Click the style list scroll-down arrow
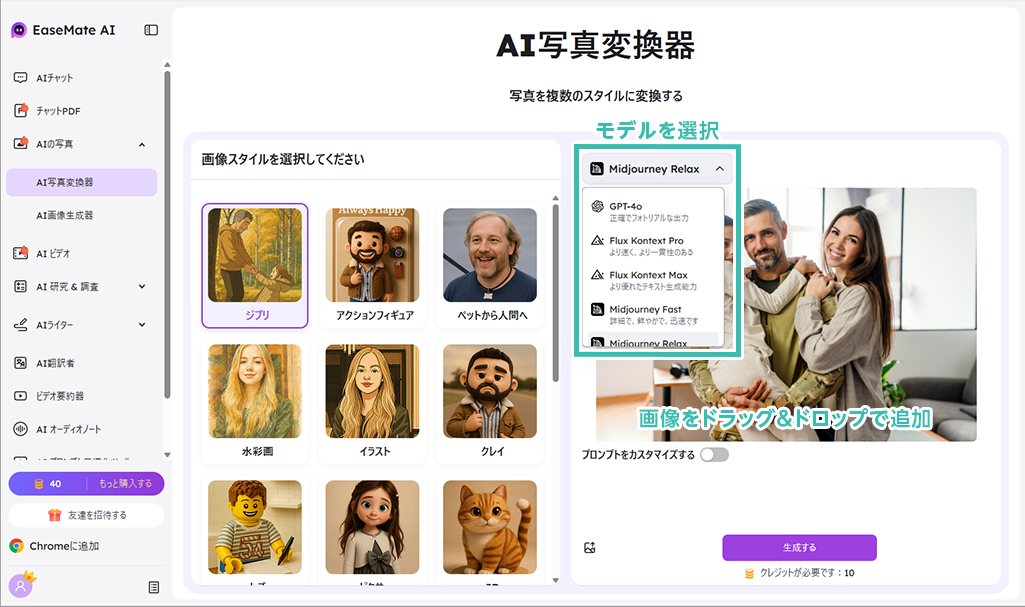 [556, 580]
